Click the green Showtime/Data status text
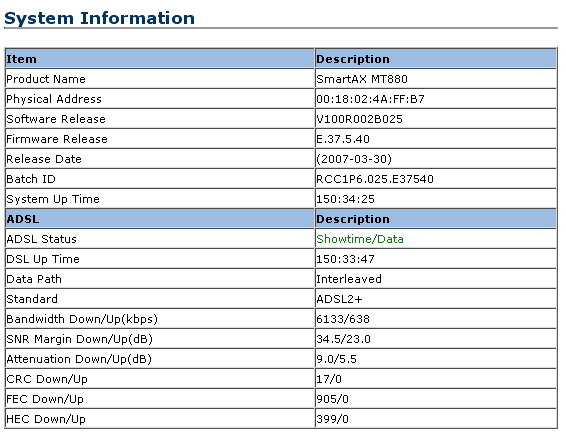This screenshot has height=438, width=566. [360, 239]
